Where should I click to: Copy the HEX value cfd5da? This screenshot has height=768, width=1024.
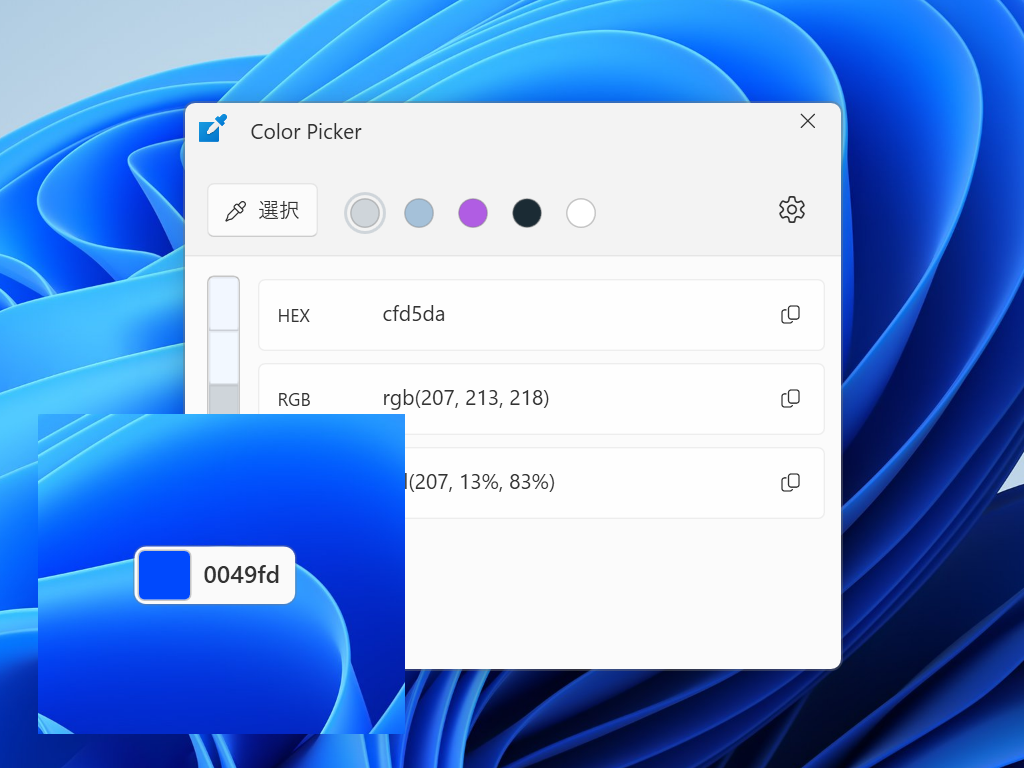[790, 315]
